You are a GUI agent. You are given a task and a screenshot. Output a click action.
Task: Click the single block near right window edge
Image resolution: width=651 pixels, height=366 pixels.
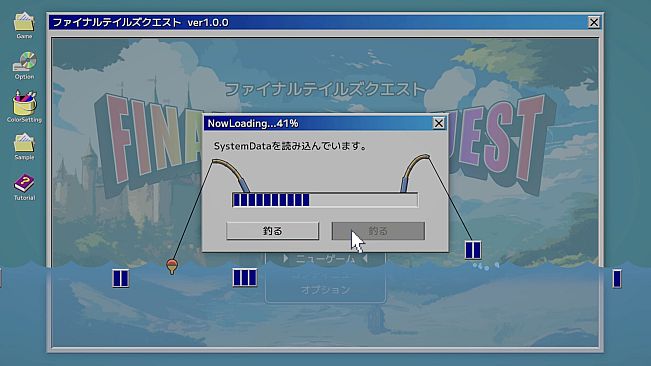coord(617,278)
